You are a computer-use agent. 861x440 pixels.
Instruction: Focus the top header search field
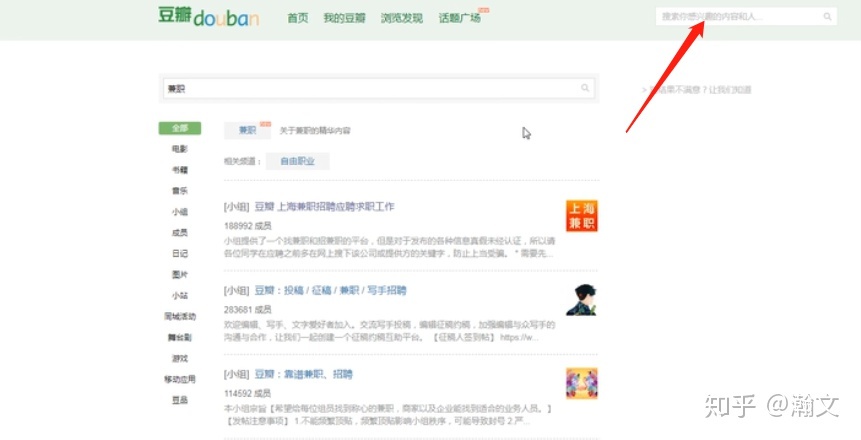(x=746, y=16)
